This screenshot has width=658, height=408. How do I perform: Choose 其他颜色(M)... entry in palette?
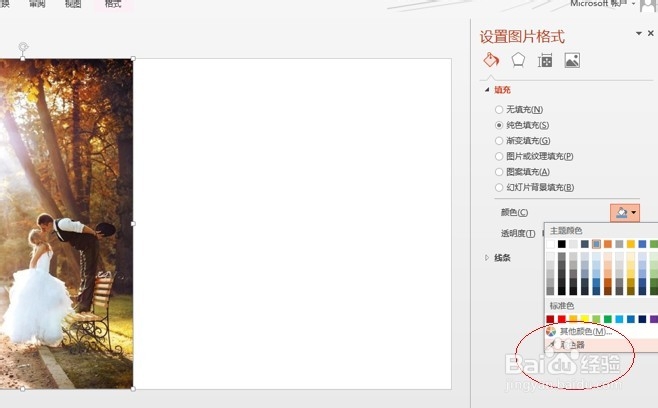[601, 332]
